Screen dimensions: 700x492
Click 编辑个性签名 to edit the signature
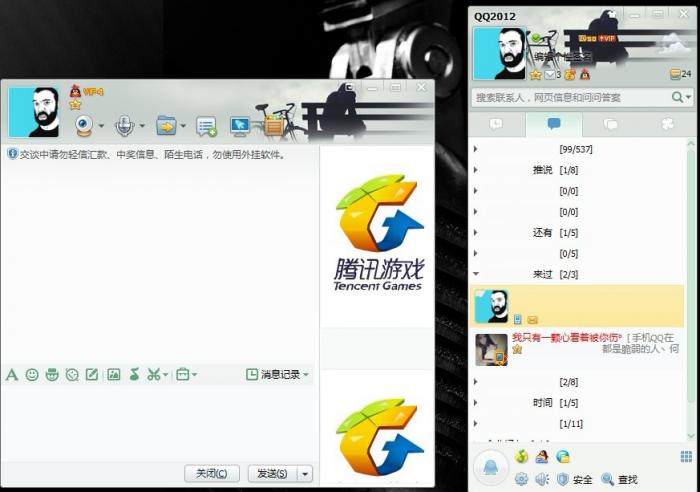(563, 57)
